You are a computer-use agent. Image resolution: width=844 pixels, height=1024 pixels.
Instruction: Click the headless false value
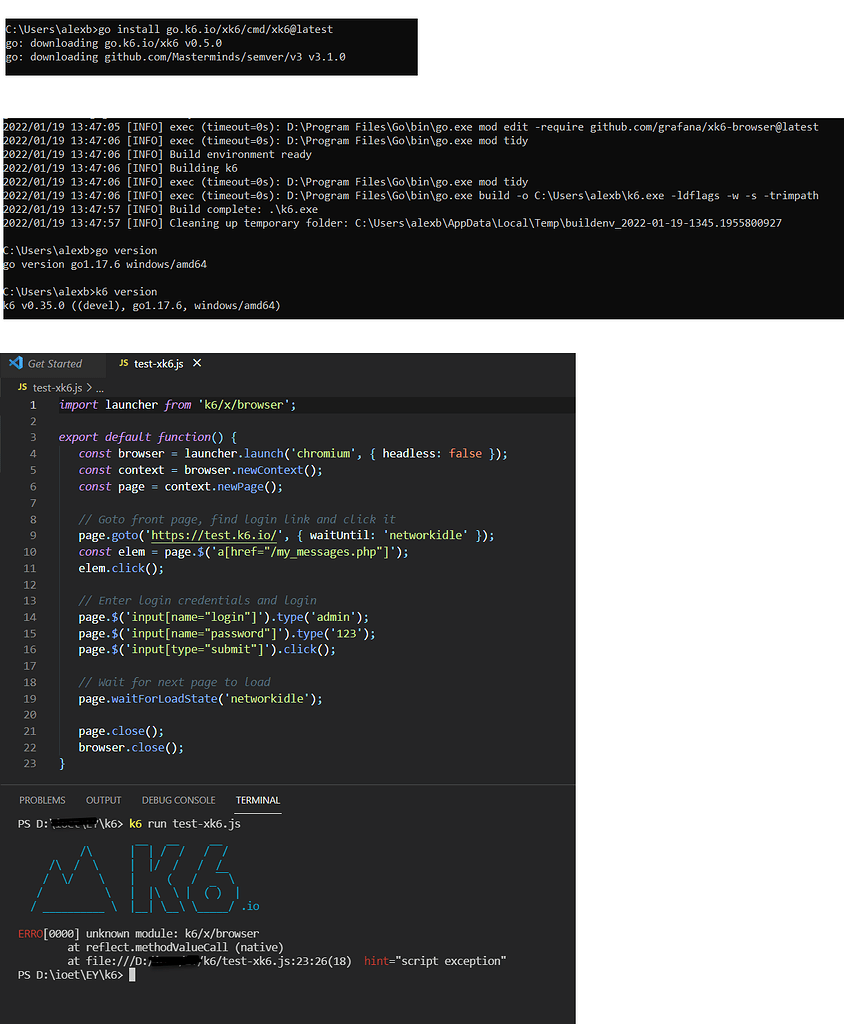(465, 453)
